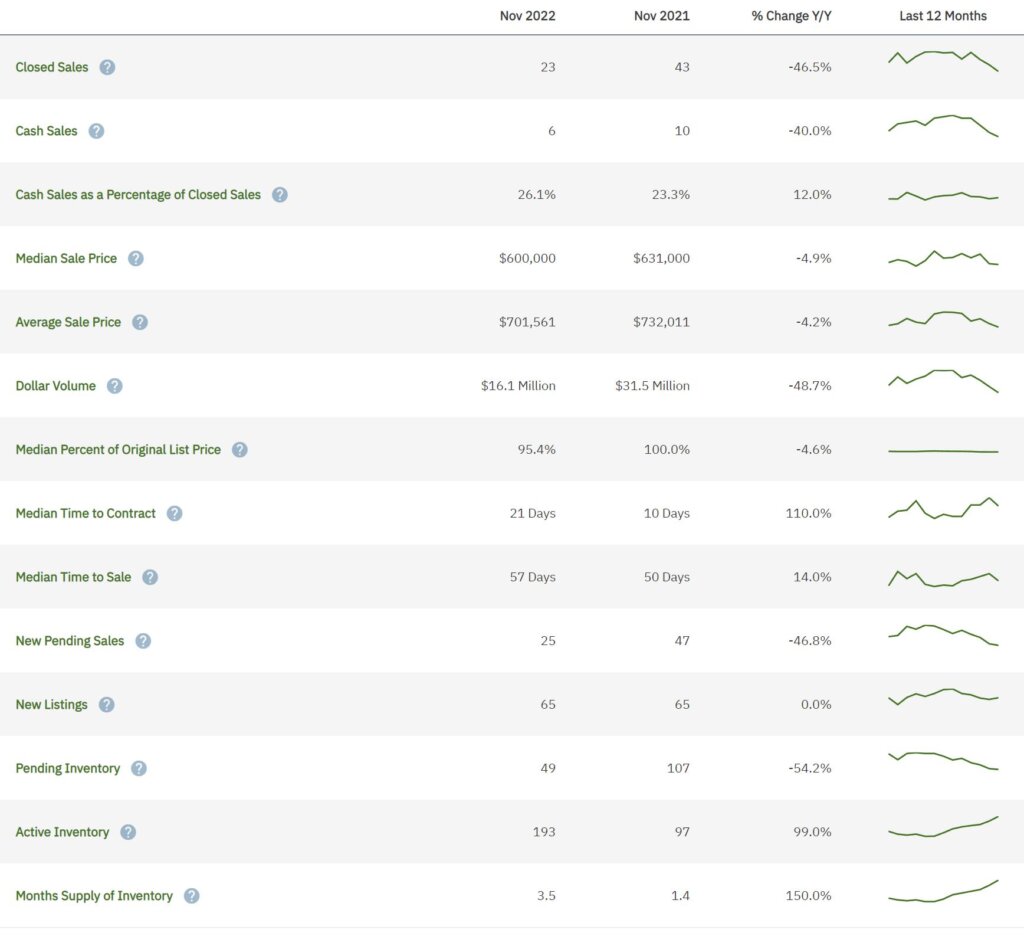Open help icon beside Cash Sales
Screen dimensions: 1024x936
point(96,131)
